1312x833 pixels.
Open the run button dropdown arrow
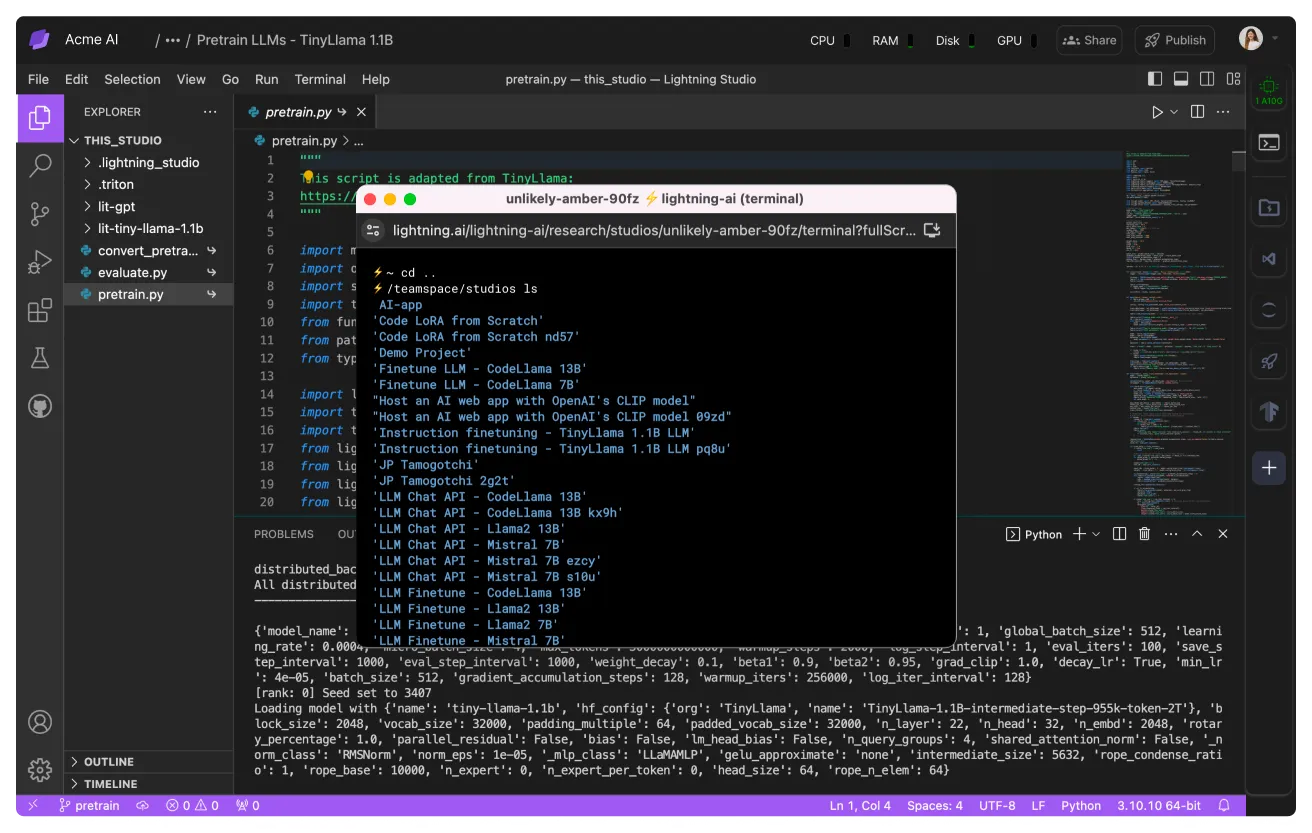click(1174, 112)
